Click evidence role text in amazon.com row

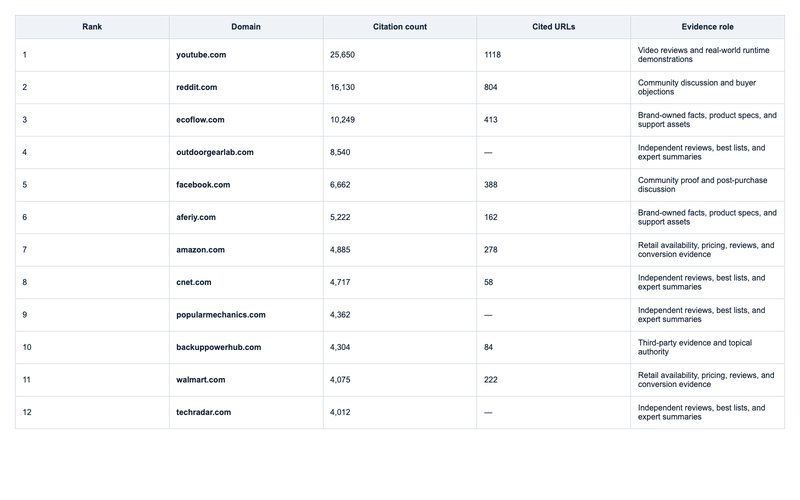pos(706,250)
